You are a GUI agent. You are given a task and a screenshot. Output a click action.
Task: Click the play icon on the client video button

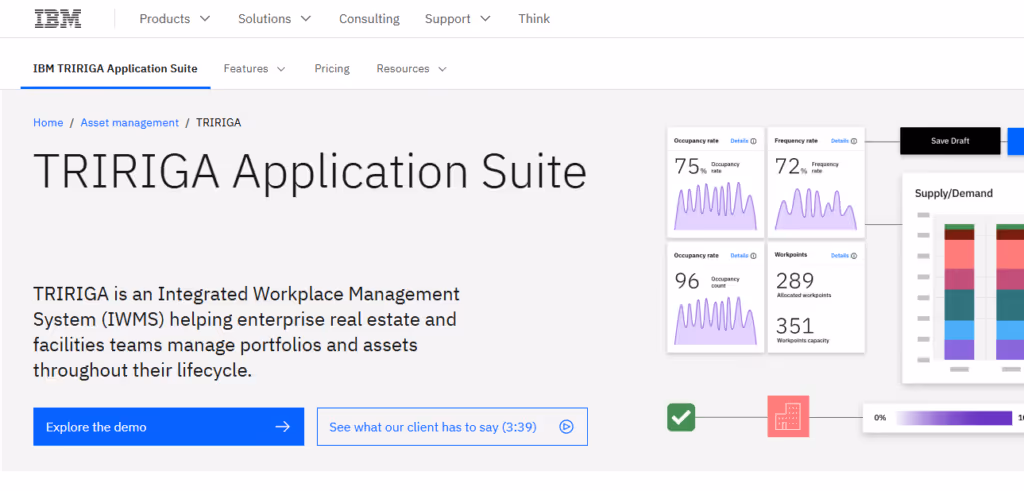[566, 427]
